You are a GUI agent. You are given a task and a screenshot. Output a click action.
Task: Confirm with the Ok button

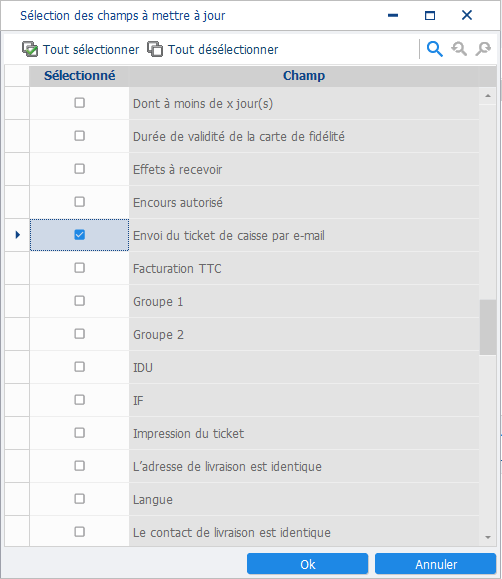point(307,564)
